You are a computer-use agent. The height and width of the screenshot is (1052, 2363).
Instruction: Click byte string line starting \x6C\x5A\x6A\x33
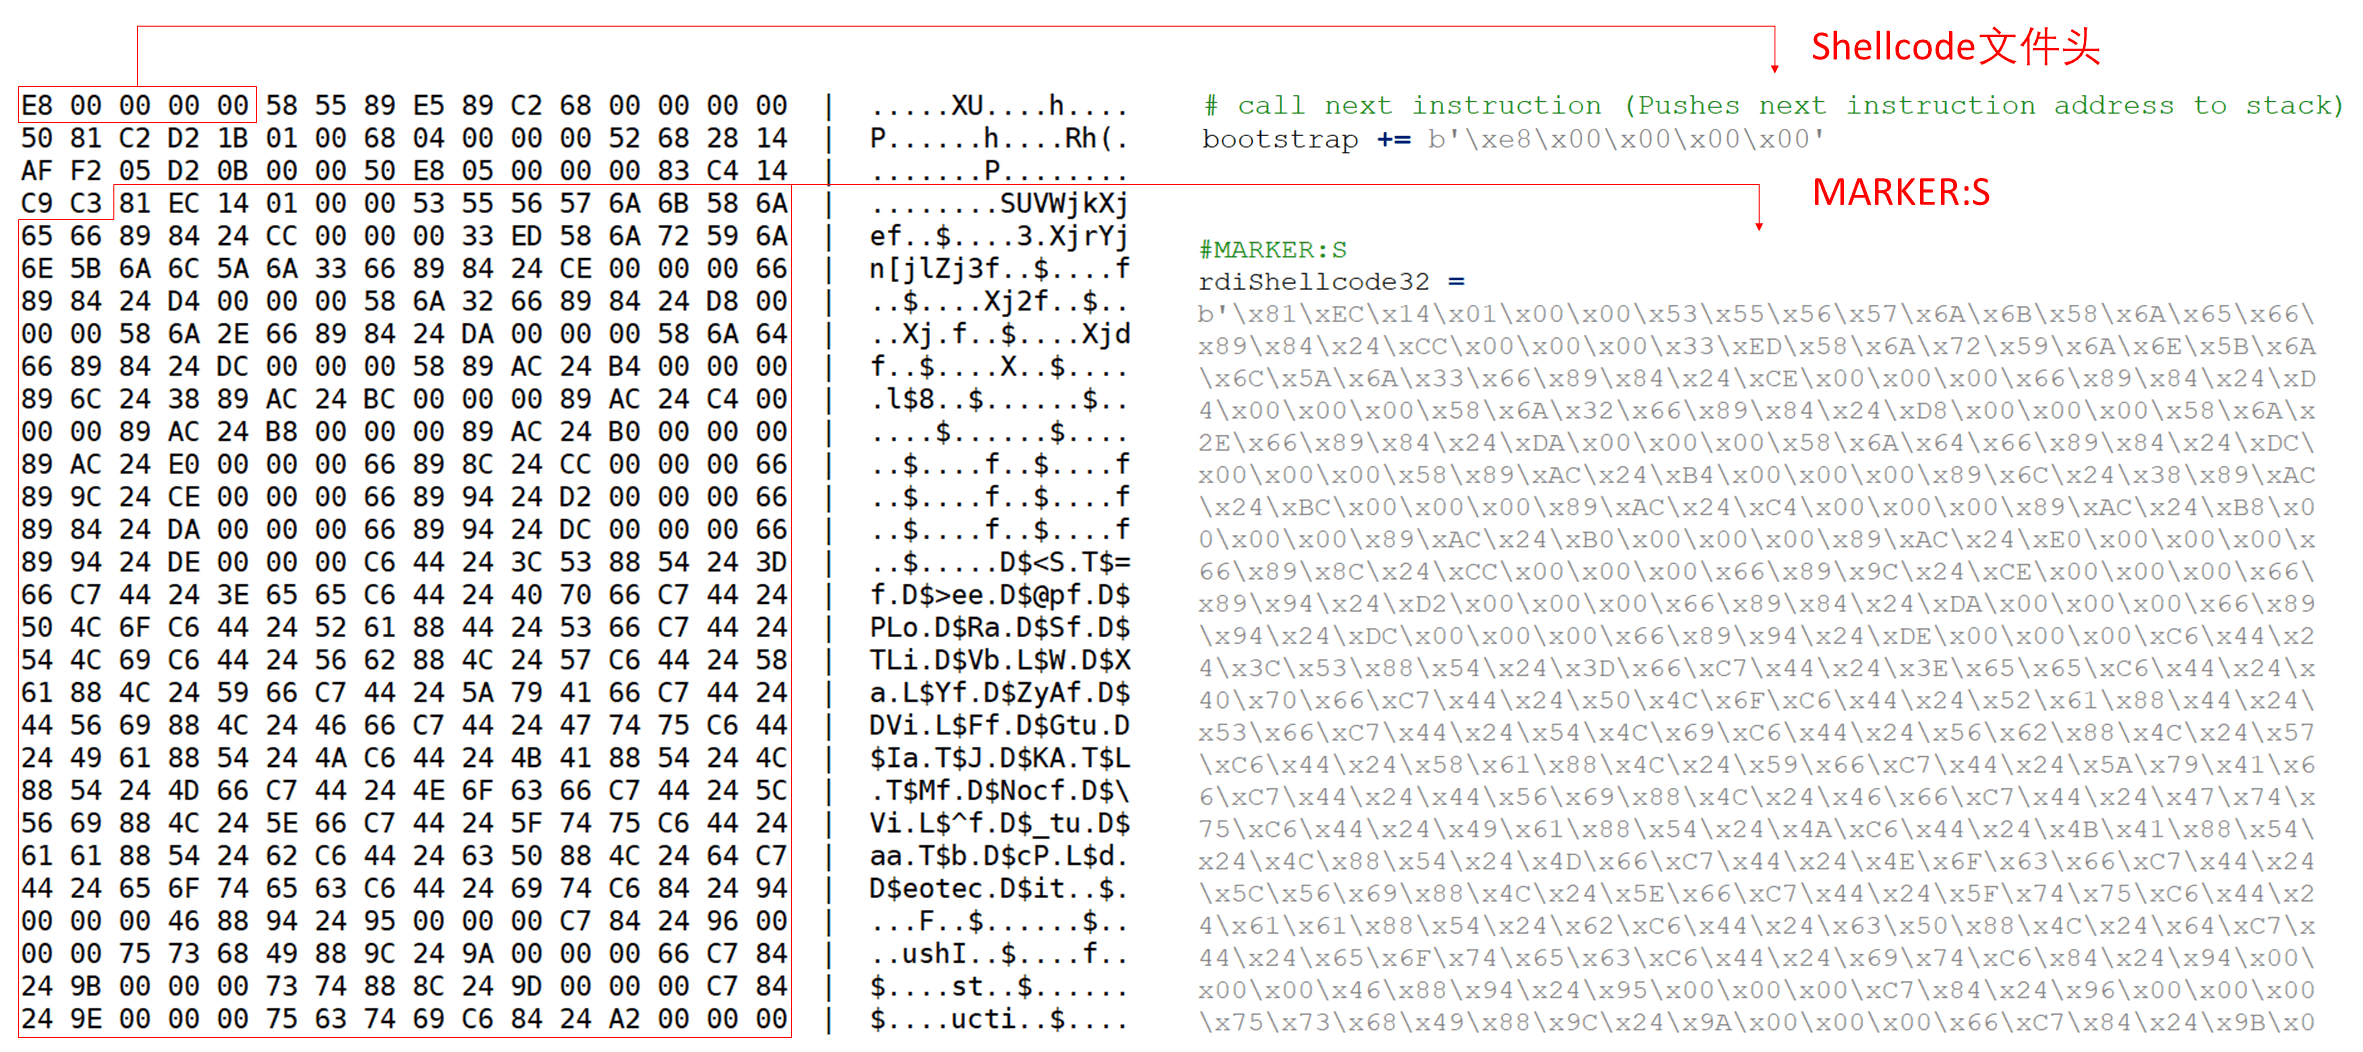point(1756,378)
